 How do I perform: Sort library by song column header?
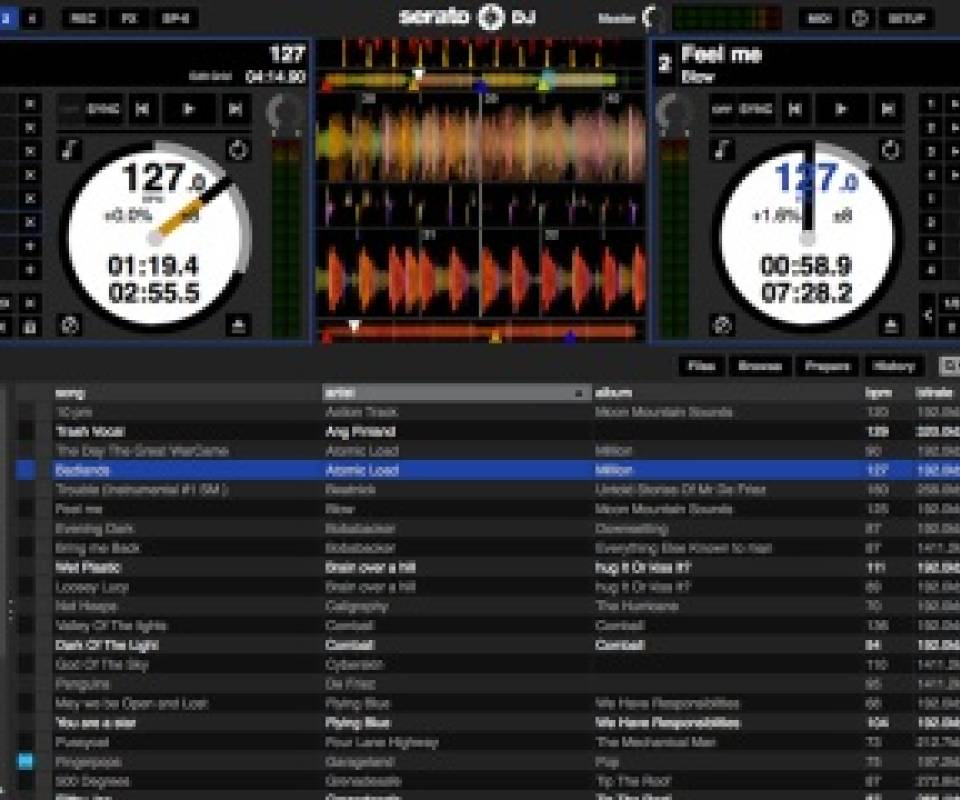[187, 393]
